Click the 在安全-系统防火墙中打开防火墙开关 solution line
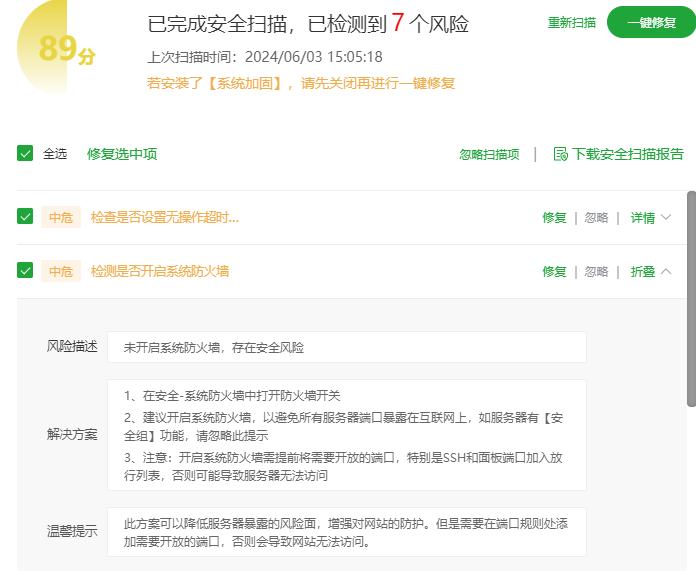Image resolution: width=696 pixels, height=573 pixels. click(x=232, y=395)
